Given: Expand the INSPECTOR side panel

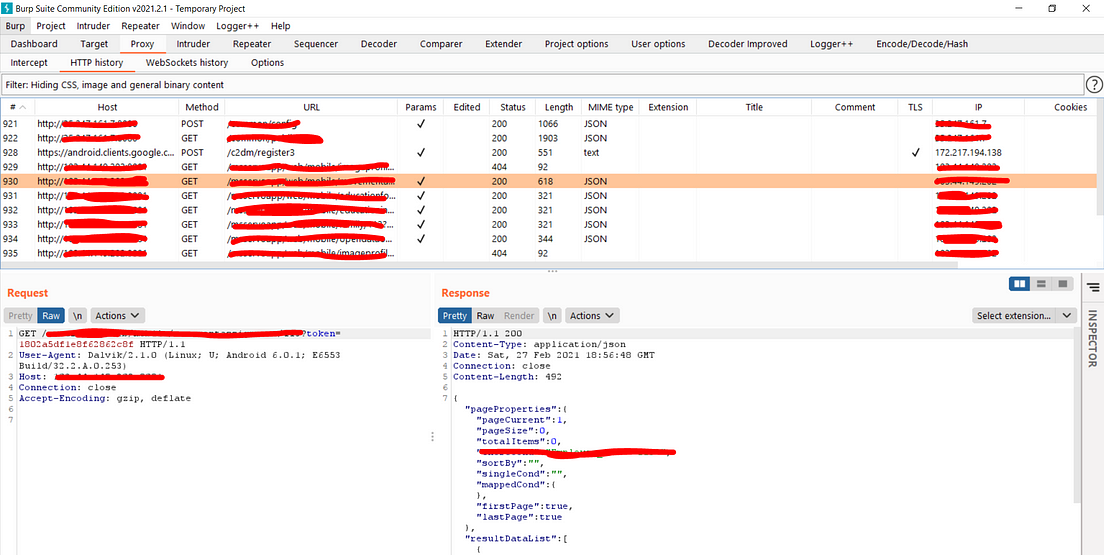Looking at the screenshot, I should 1093,338.
